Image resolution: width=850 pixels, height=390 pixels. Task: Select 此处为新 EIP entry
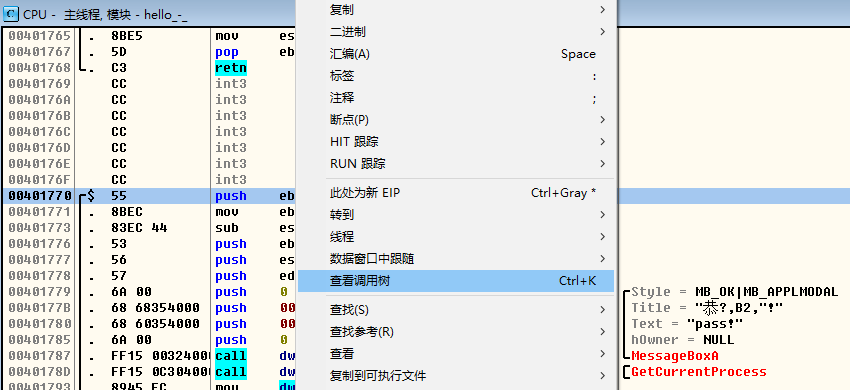(x=456, y=193)
